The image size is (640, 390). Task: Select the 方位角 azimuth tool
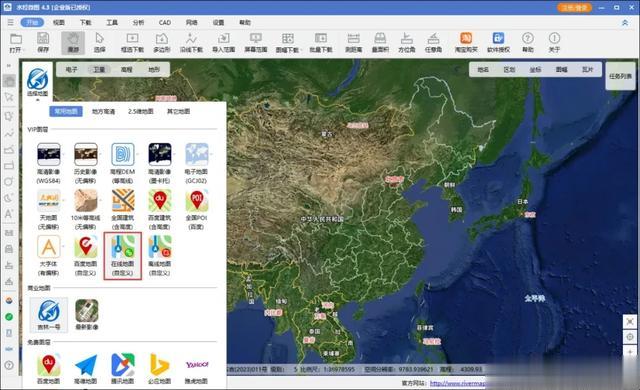click(407, 42)
